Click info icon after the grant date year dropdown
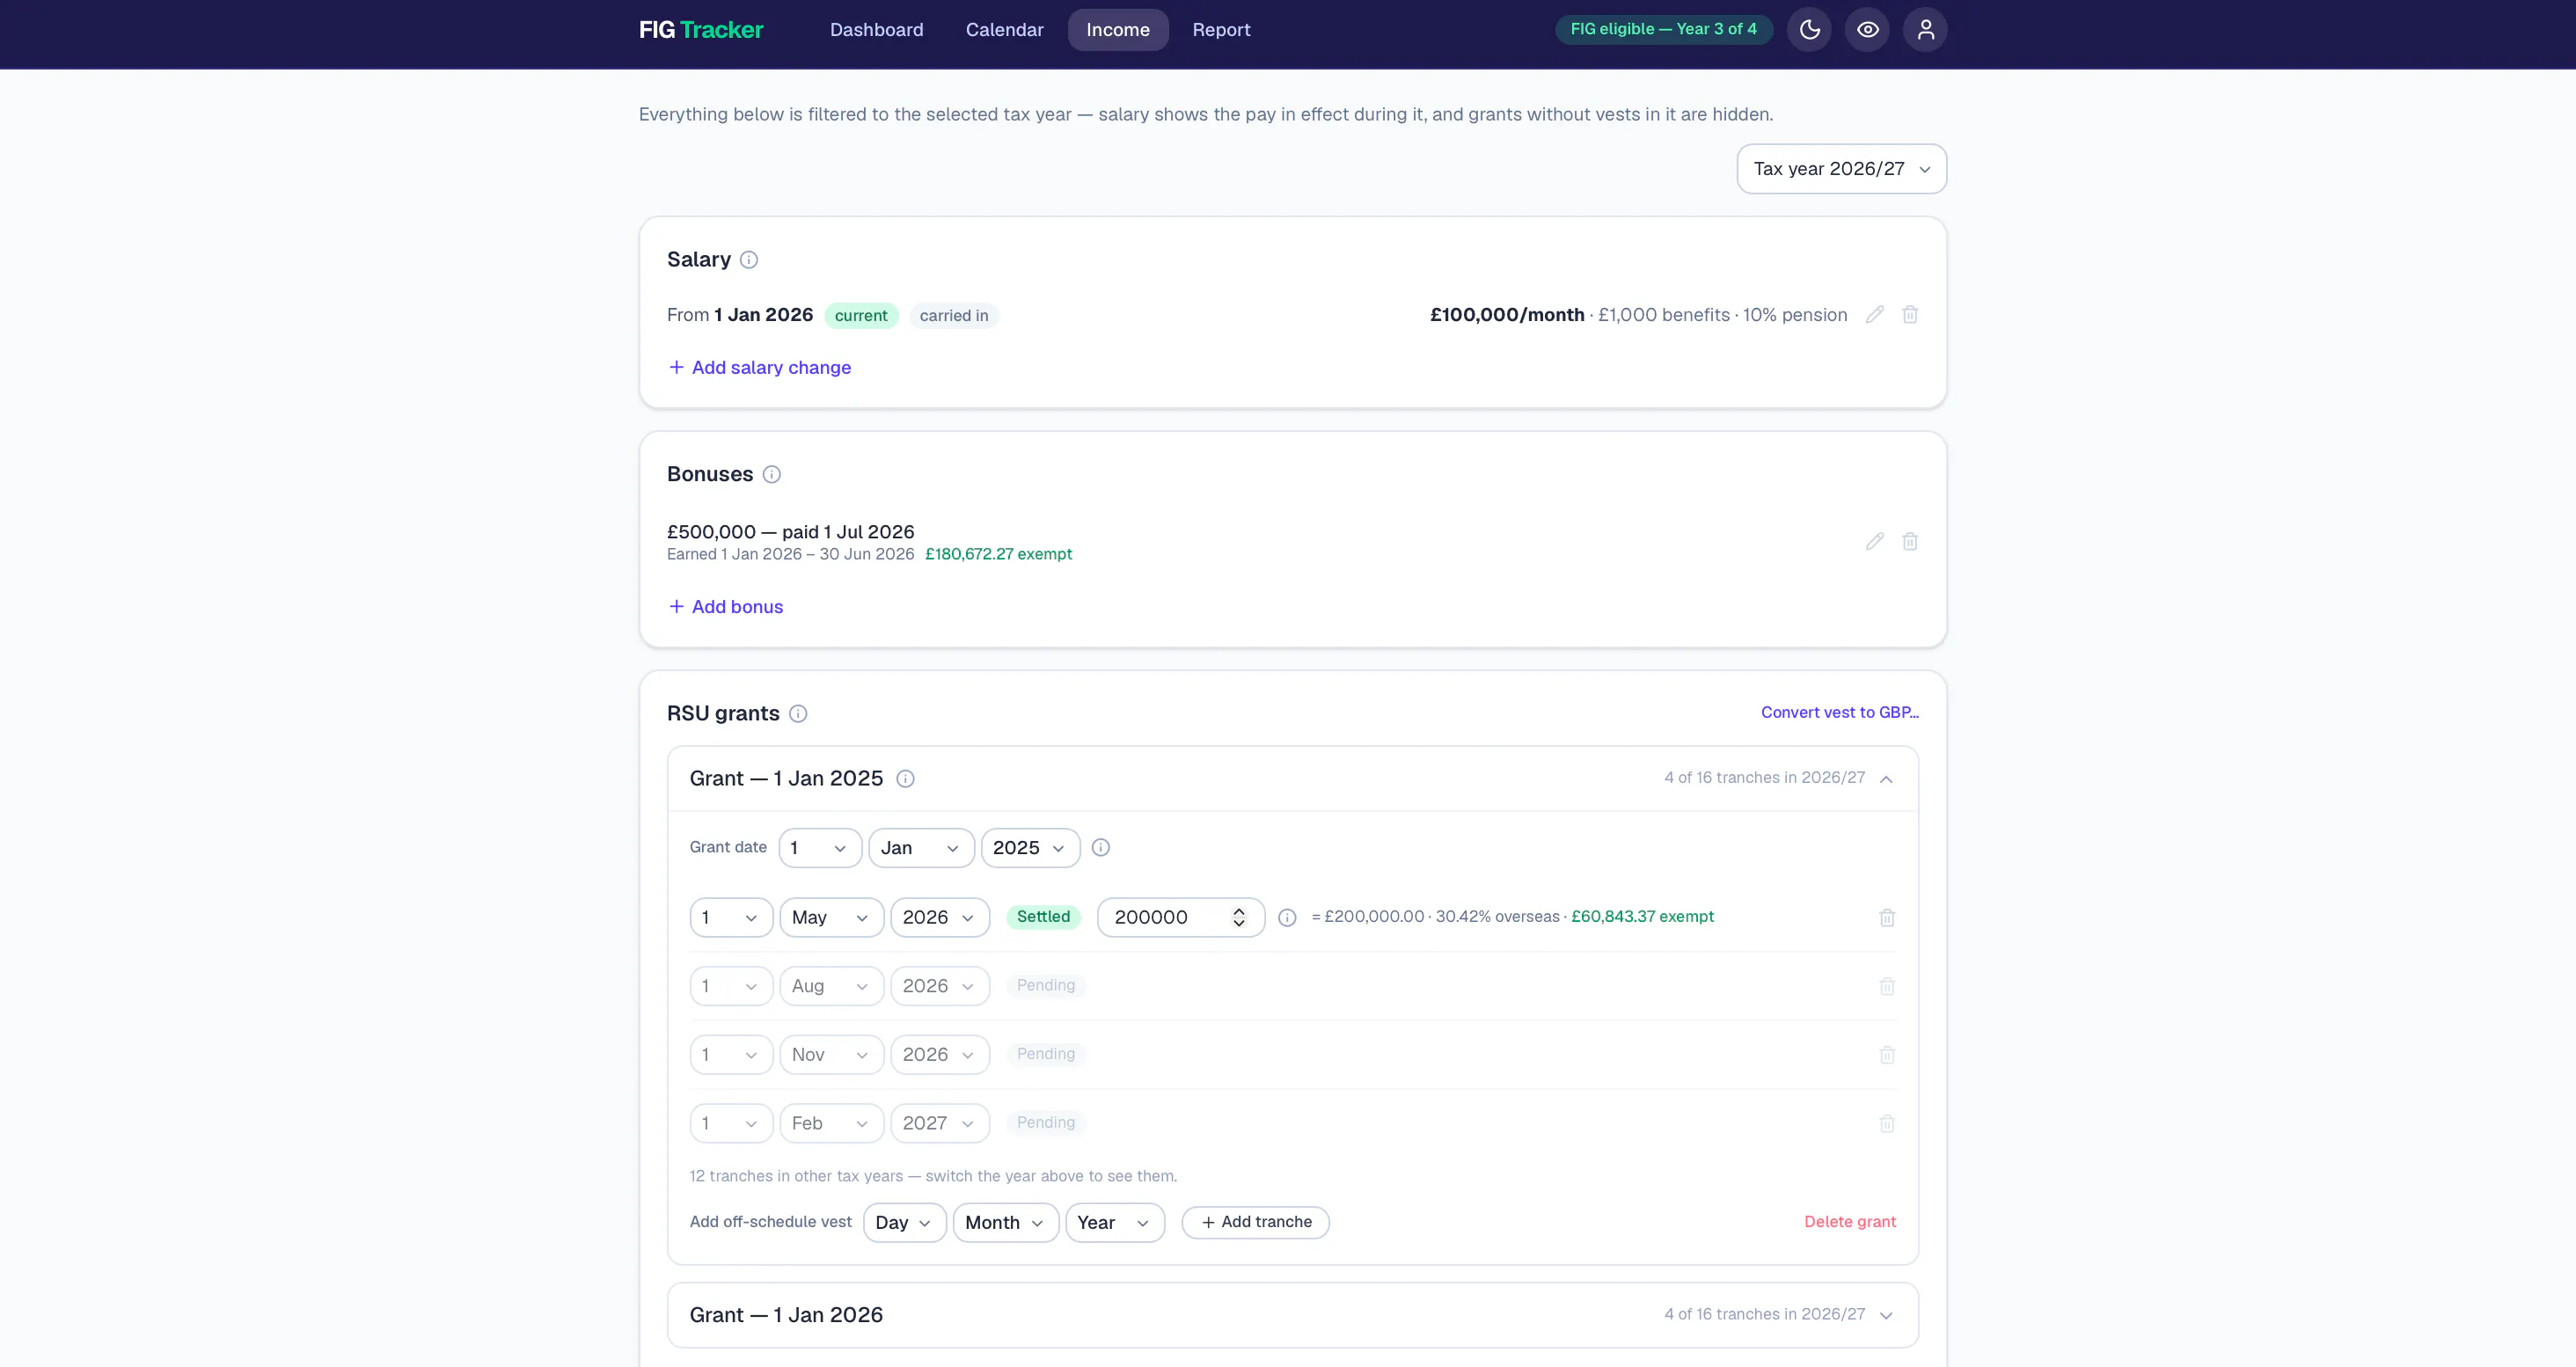Image resolution: width=2576 pixels, height=1367 pixels. point(1100,848)
